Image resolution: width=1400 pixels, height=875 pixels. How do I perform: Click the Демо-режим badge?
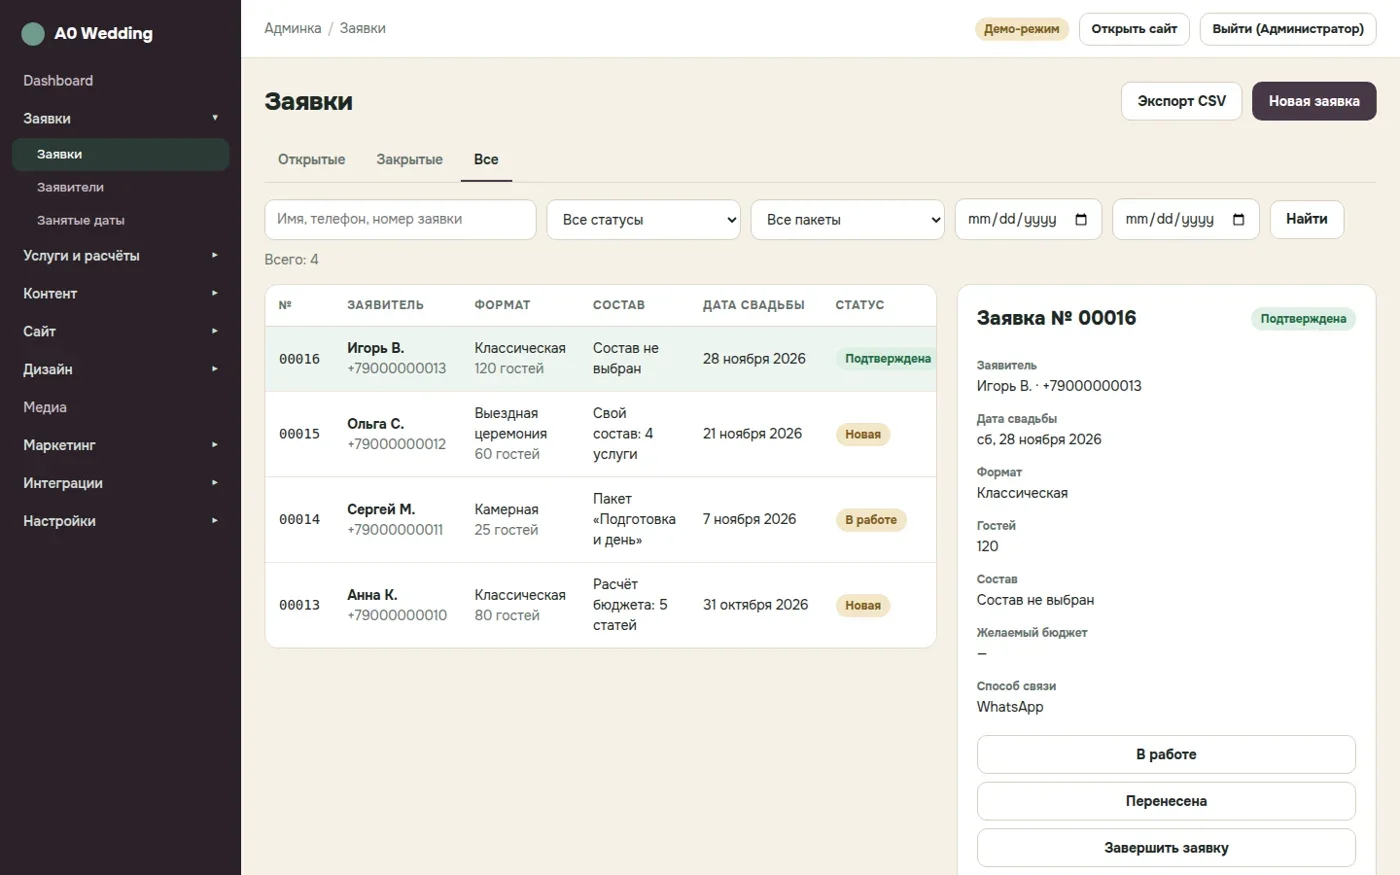pyautogui.click(x=1021, y=29)
